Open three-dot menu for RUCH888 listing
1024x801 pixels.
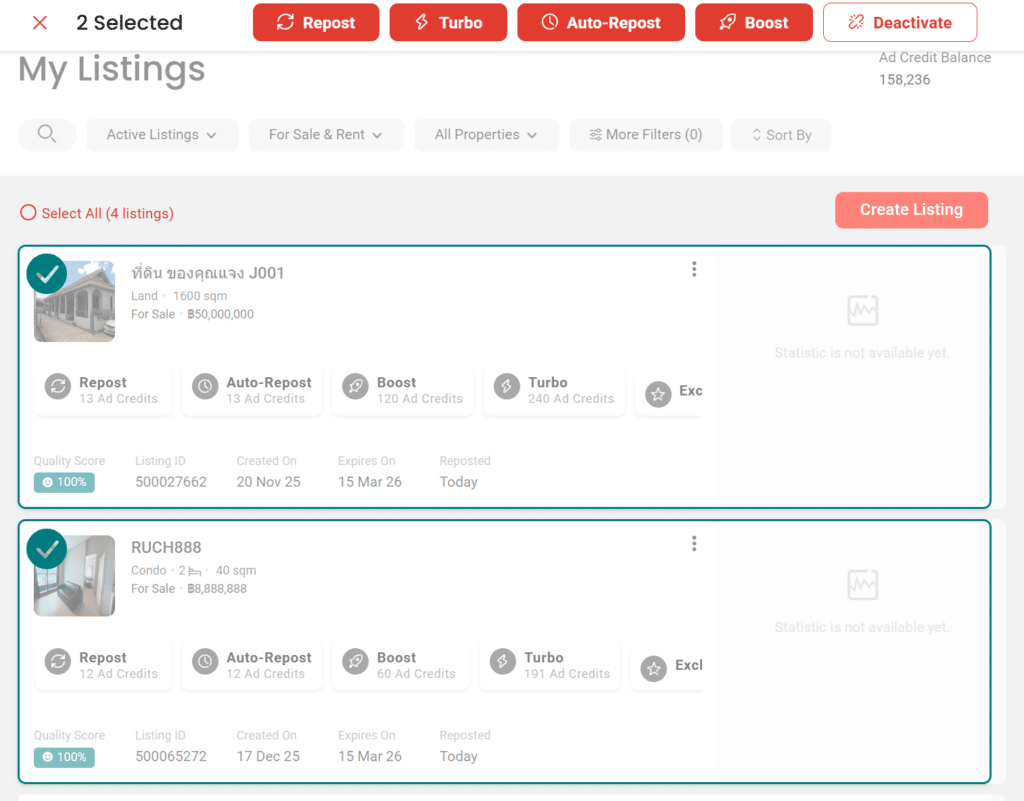pyautogui.click(x=694, y=544)
